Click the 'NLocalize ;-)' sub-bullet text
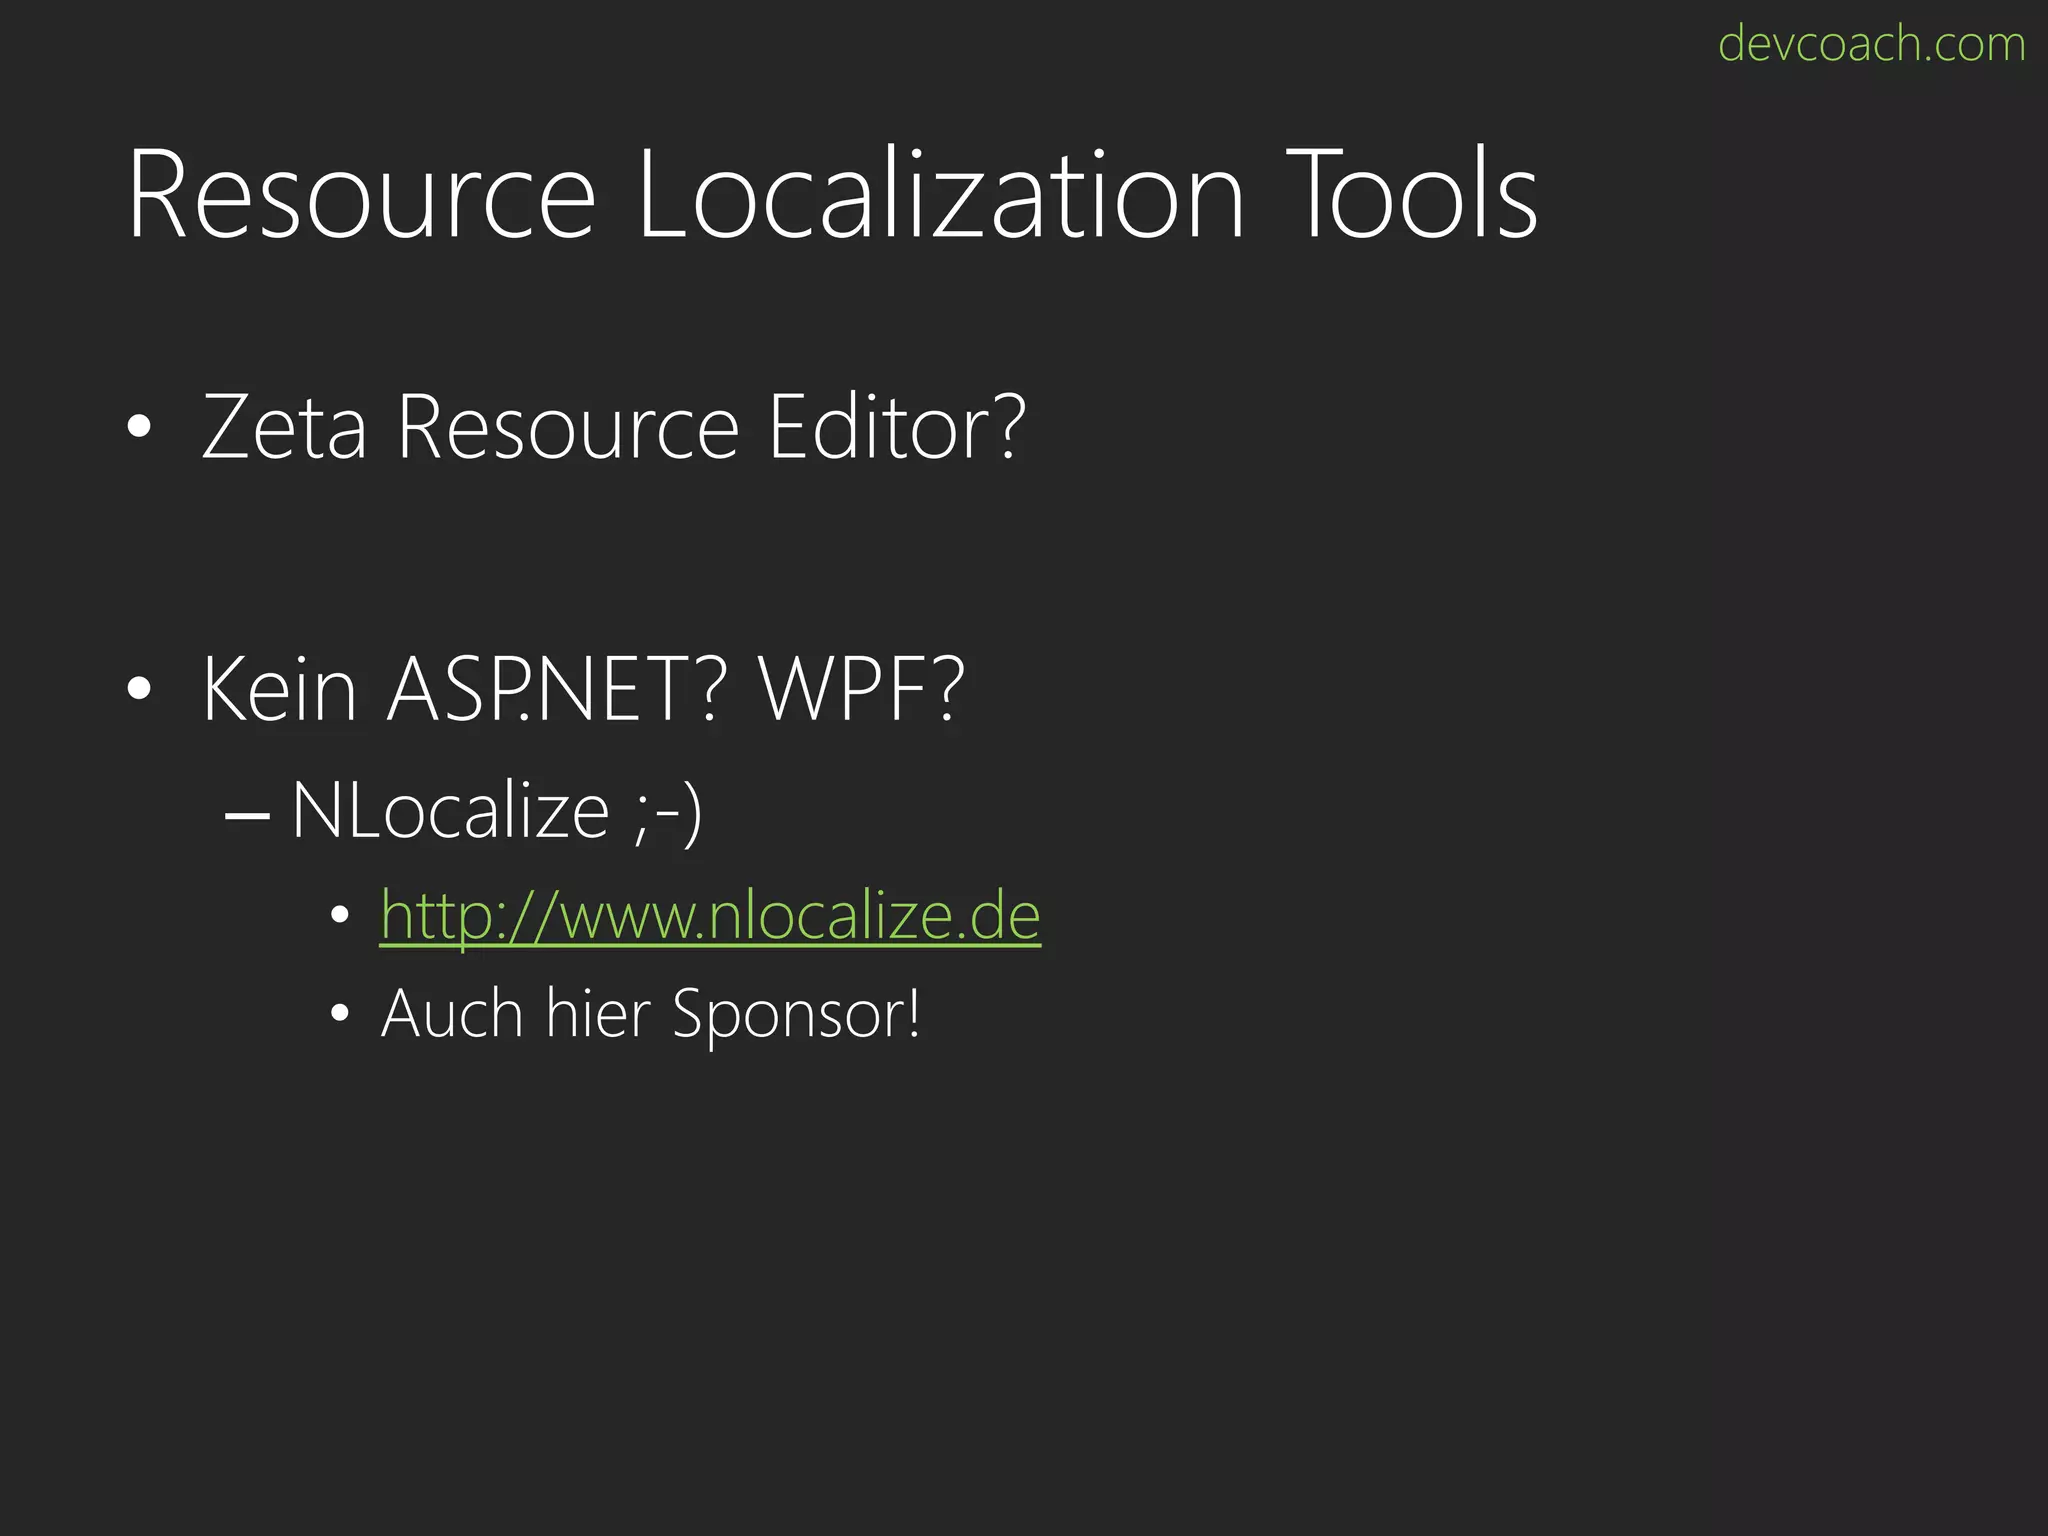This screenshot has height=1536, width=2048. coord(496,810)
